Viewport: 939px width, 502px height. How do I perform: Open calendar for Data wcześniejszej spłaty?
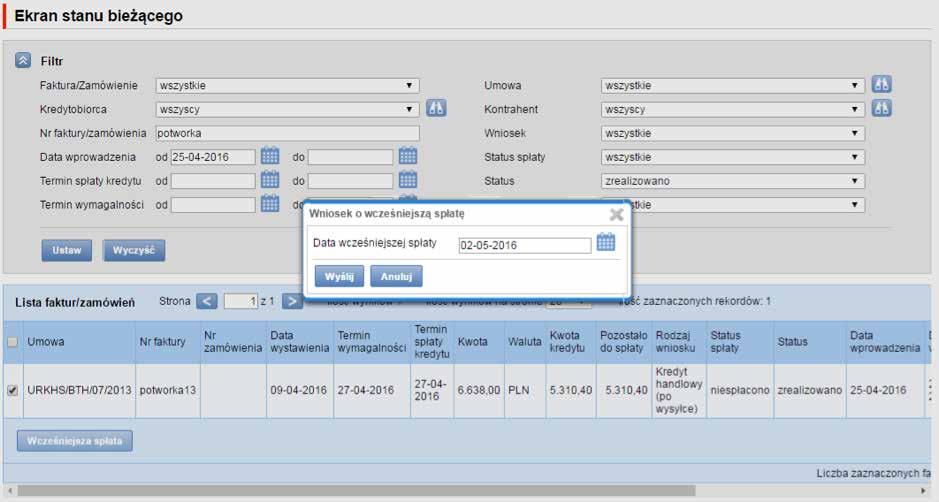(x=606, y=243)
